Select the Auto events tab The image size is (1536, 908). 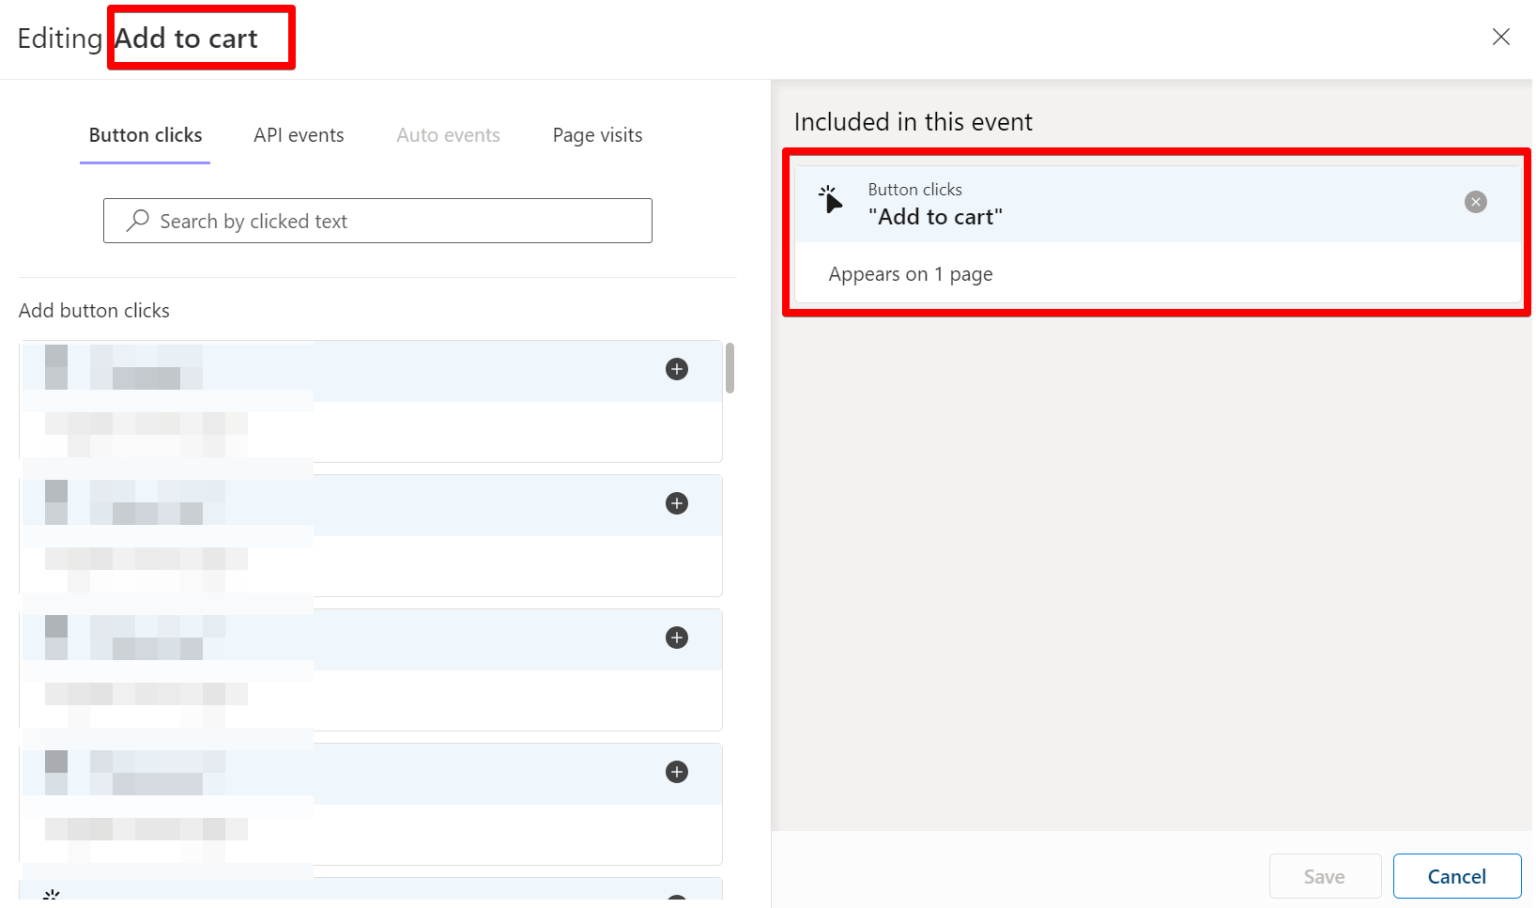pos(448,135)
